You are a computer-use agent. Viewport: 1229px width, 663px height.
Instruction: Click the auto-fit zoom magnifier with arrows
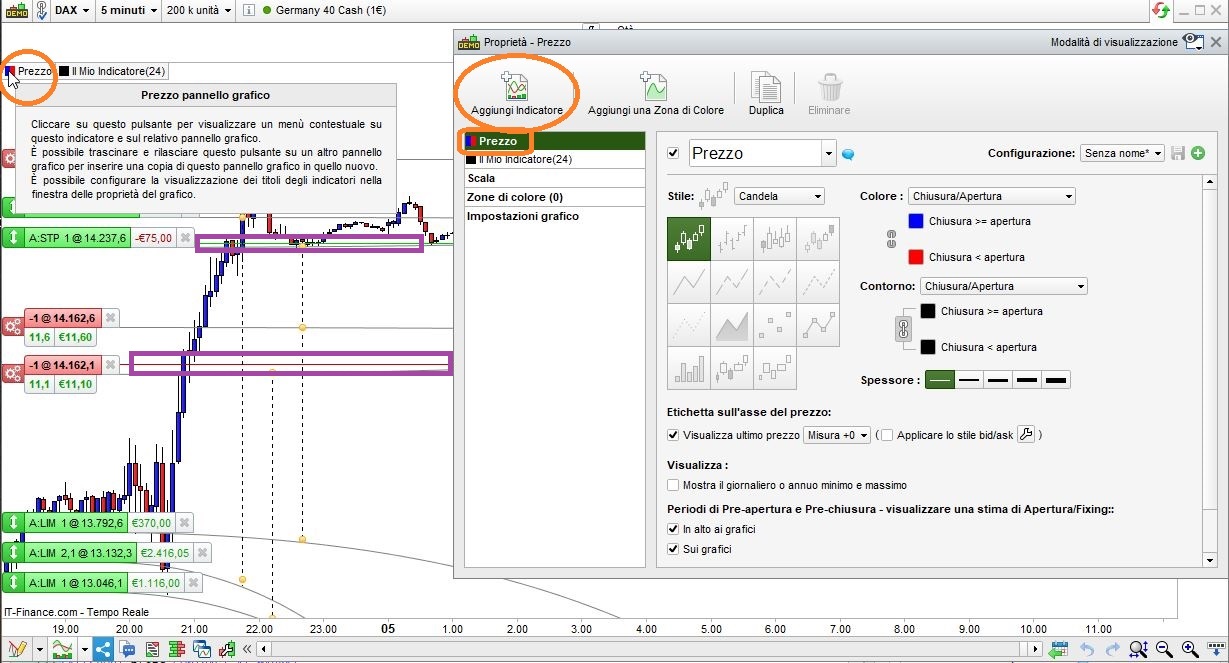tap(1138, 650)
